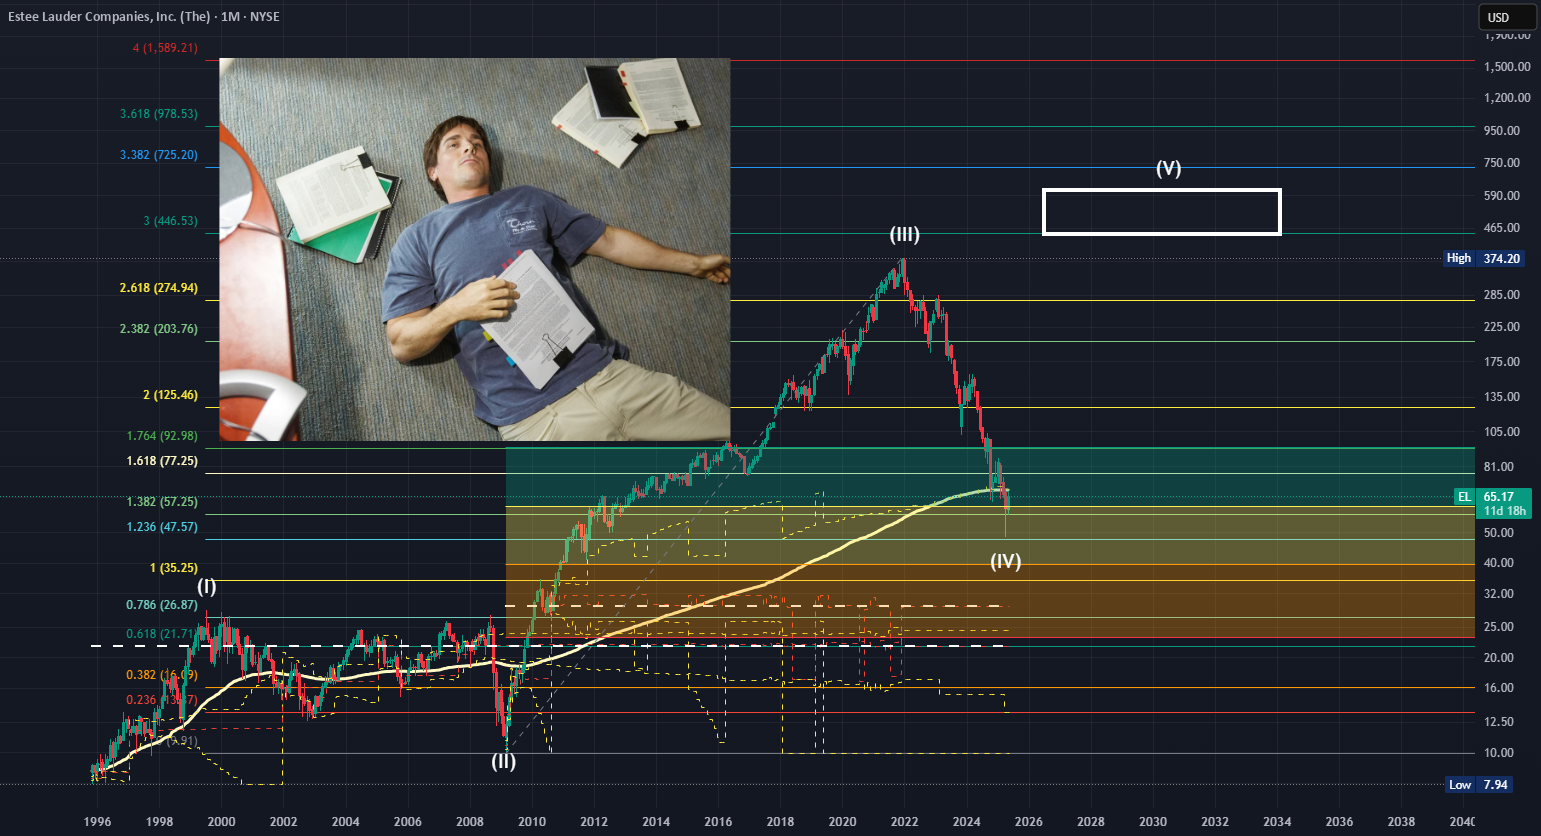Click the 2012 marker on time axis
The height and width of the screenshot is (836, 1541).
[594, 822]
